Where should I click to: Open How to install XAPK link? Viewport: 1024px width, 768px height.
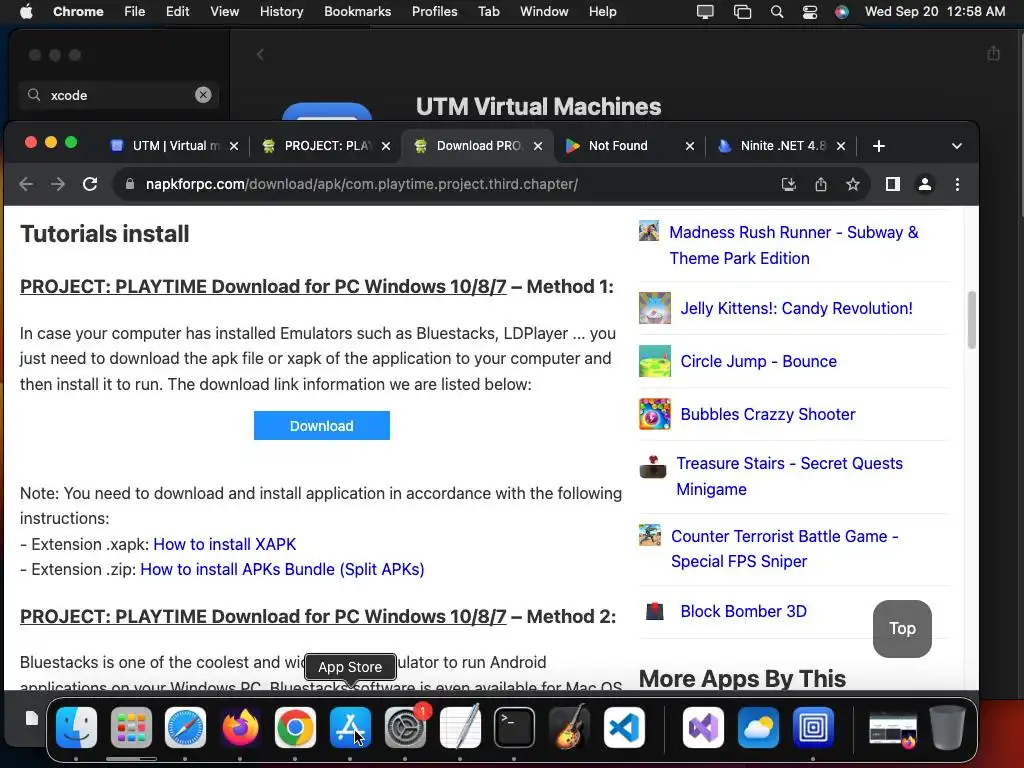tap(225, 544)
